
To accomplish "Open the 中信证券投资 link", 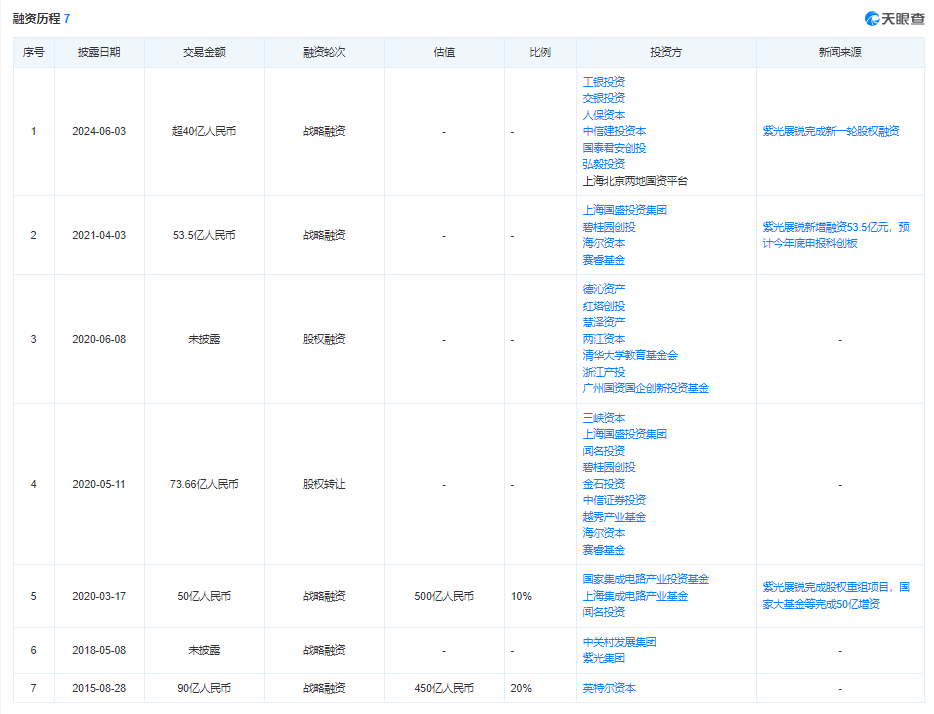I will coord(614,500).
